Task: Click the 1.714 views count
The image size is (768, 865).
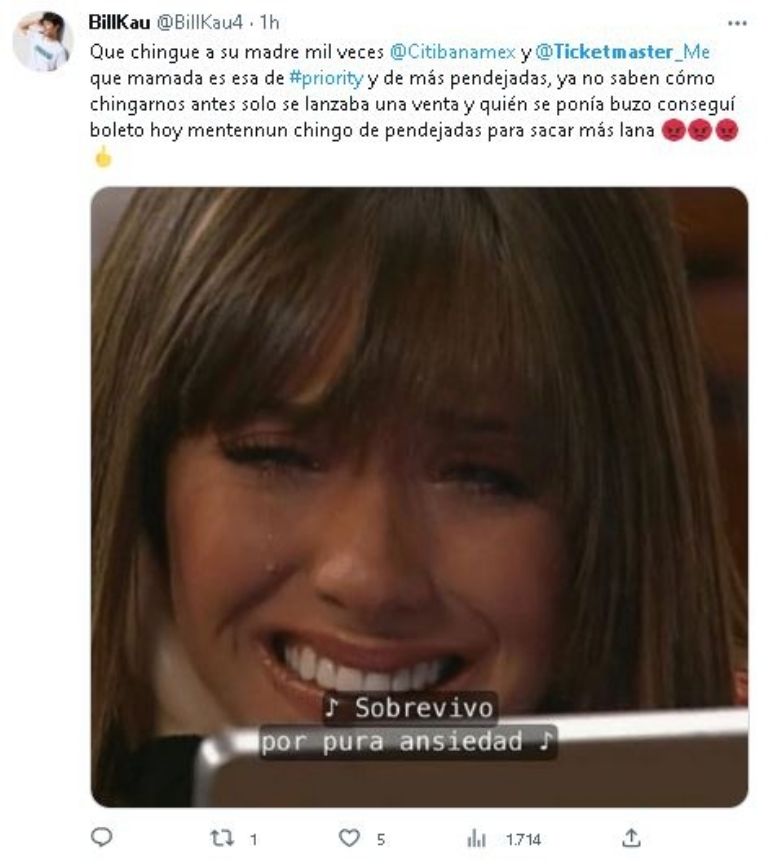Action: [x=524, y=840]
